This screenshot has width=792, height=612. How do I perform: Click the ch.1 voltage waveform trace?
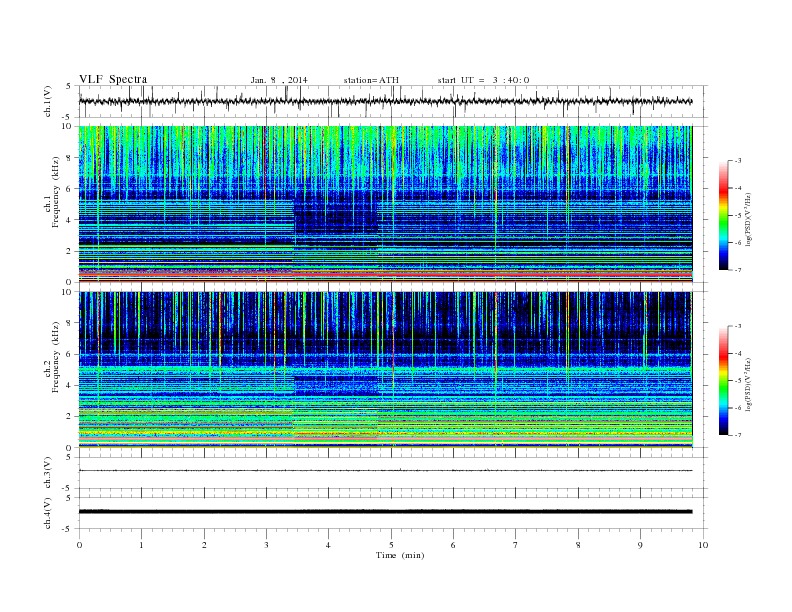385,101
